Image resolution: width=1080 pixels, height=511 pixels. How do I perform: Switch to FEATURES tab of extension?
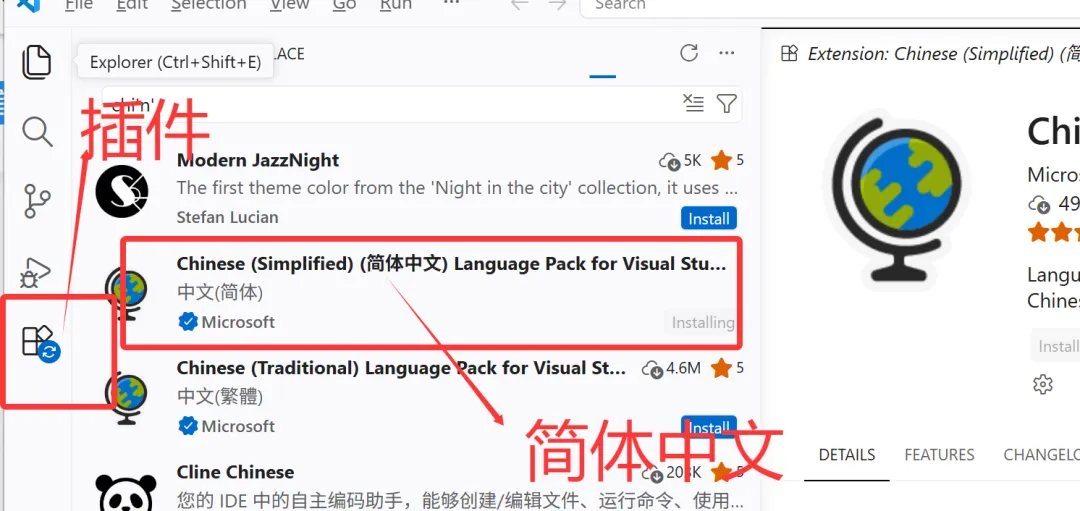click(x=939, y=455)
